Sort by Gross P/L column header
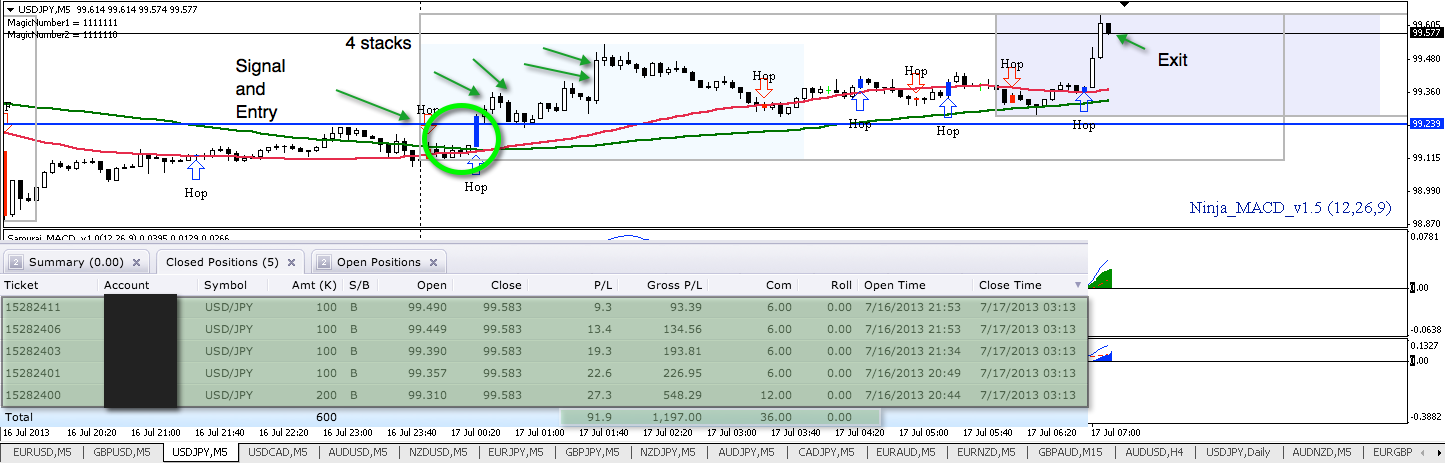Screen dimensions: 1445x464 click(x=674, y=285)
